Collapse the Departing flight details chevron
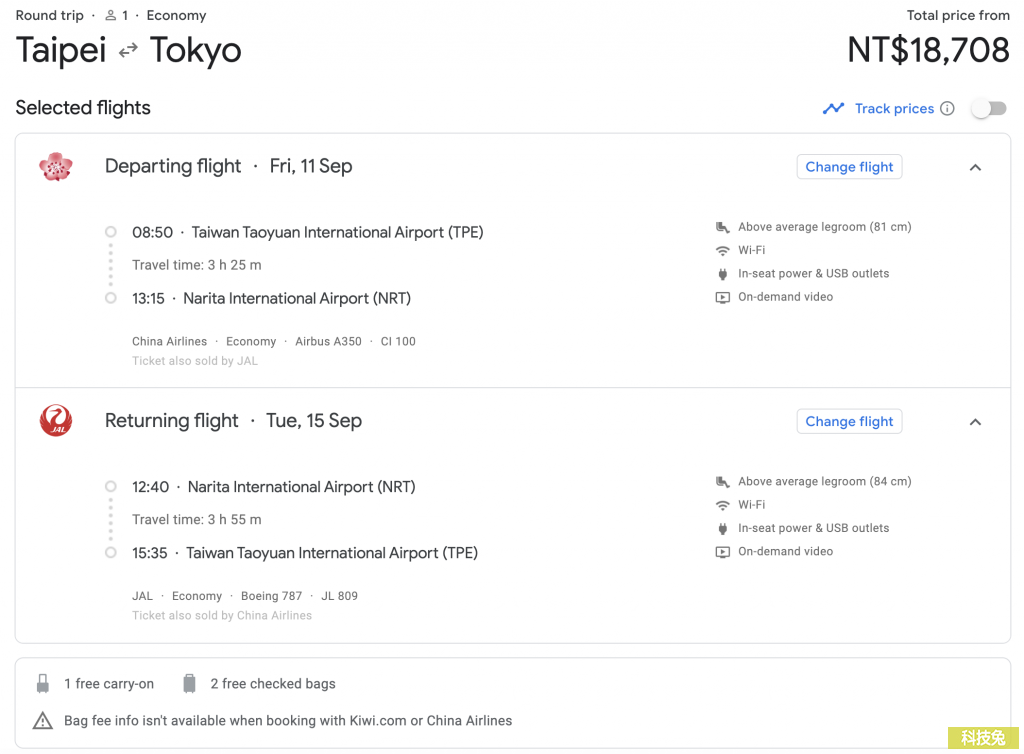Image resolution: width=1024 pixels, height=754 pixels. point(975,167)
